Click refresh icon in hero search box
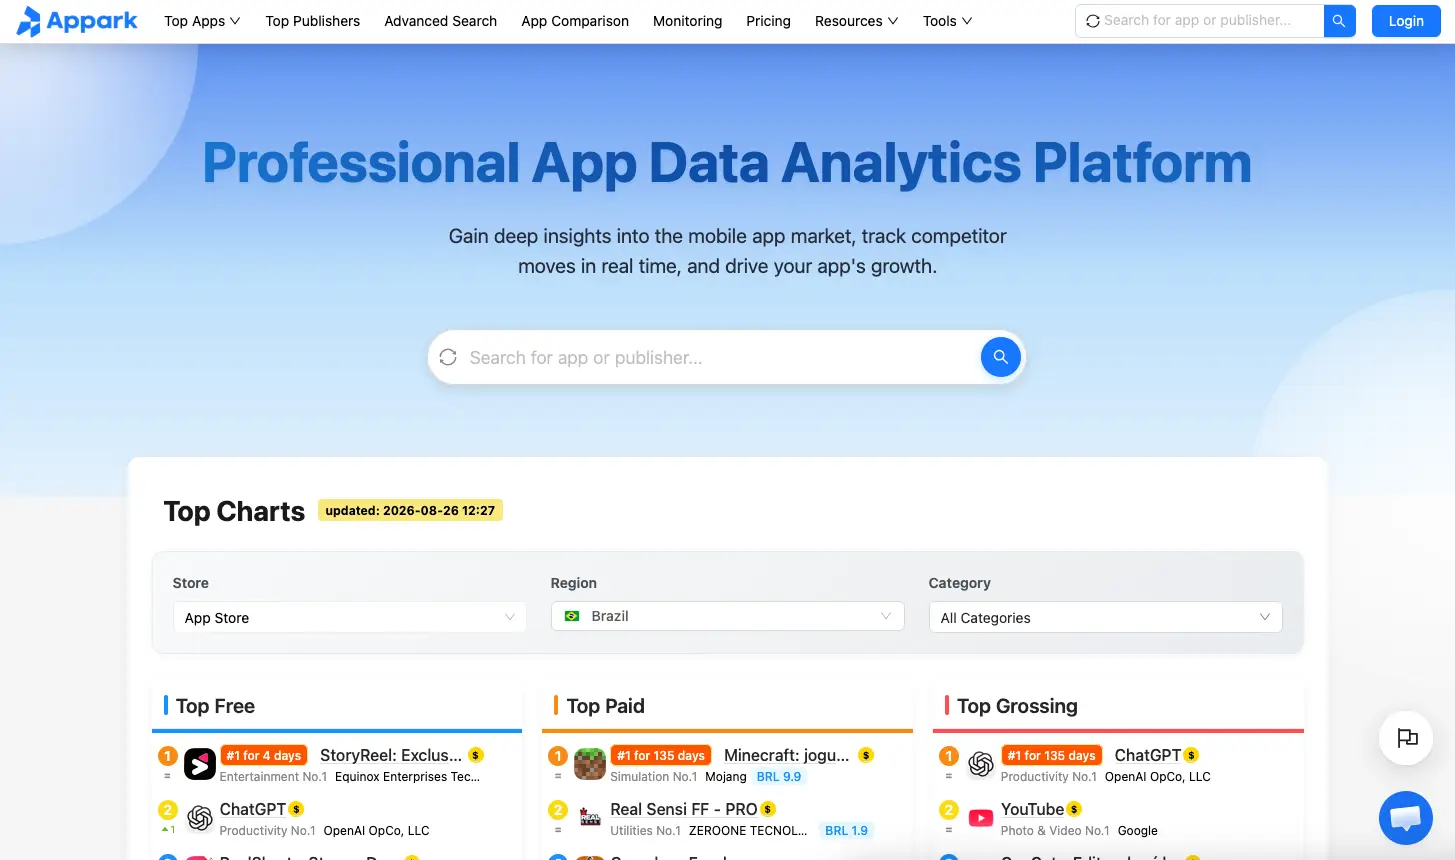 448,357
